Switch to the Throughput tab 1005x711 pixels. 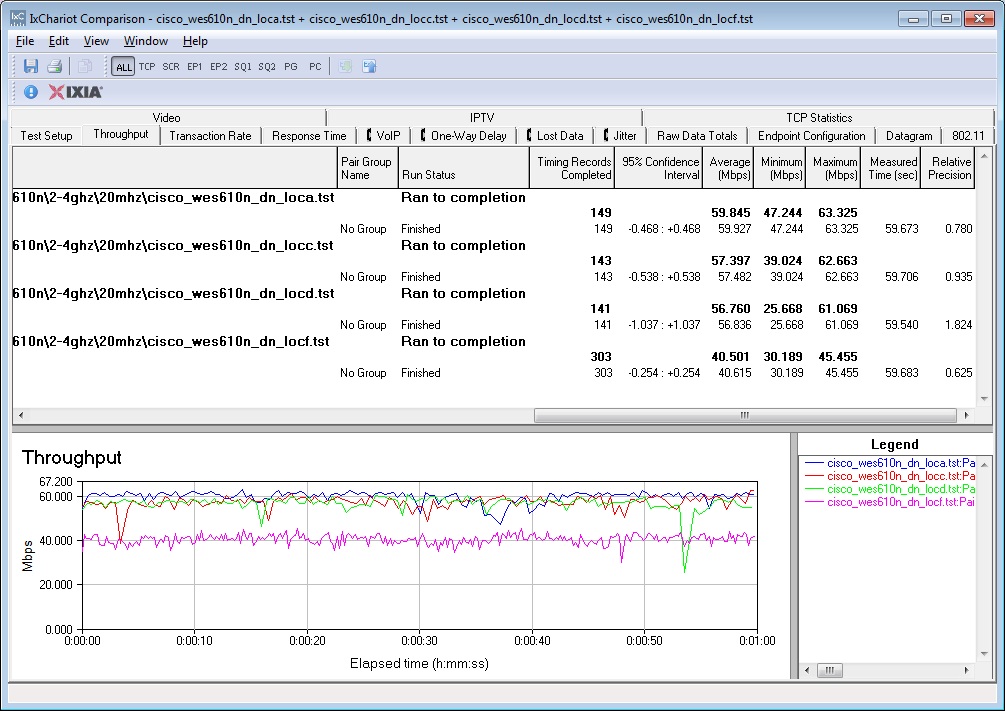tap(120, 134)
